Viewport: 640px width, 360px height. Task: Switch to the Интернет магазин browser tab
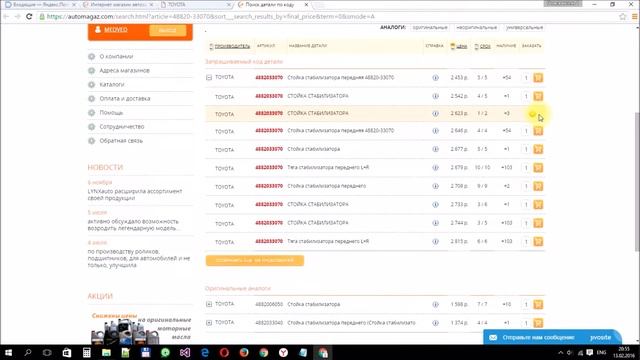click(x=118, y=4)
